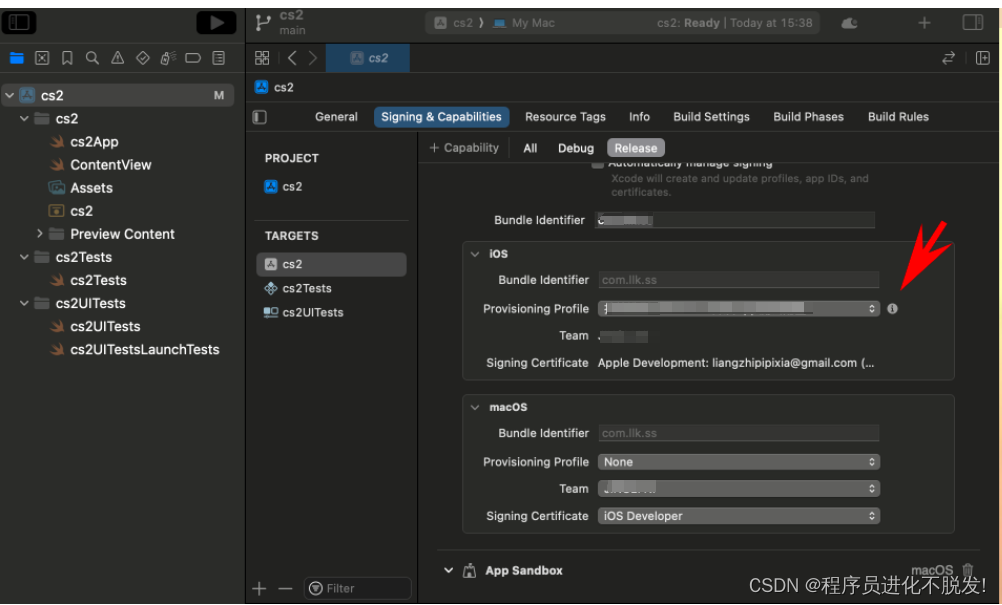Add an editor on the right
The image size is (1002, 605).
point(983,58)
